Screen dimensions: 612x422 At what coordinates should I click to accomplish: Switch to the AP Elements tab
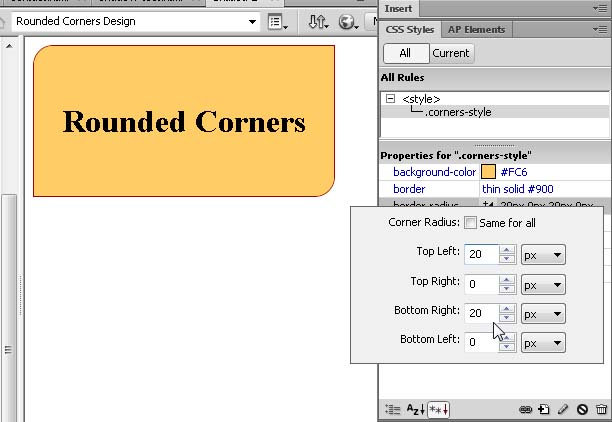pos(476,30)
